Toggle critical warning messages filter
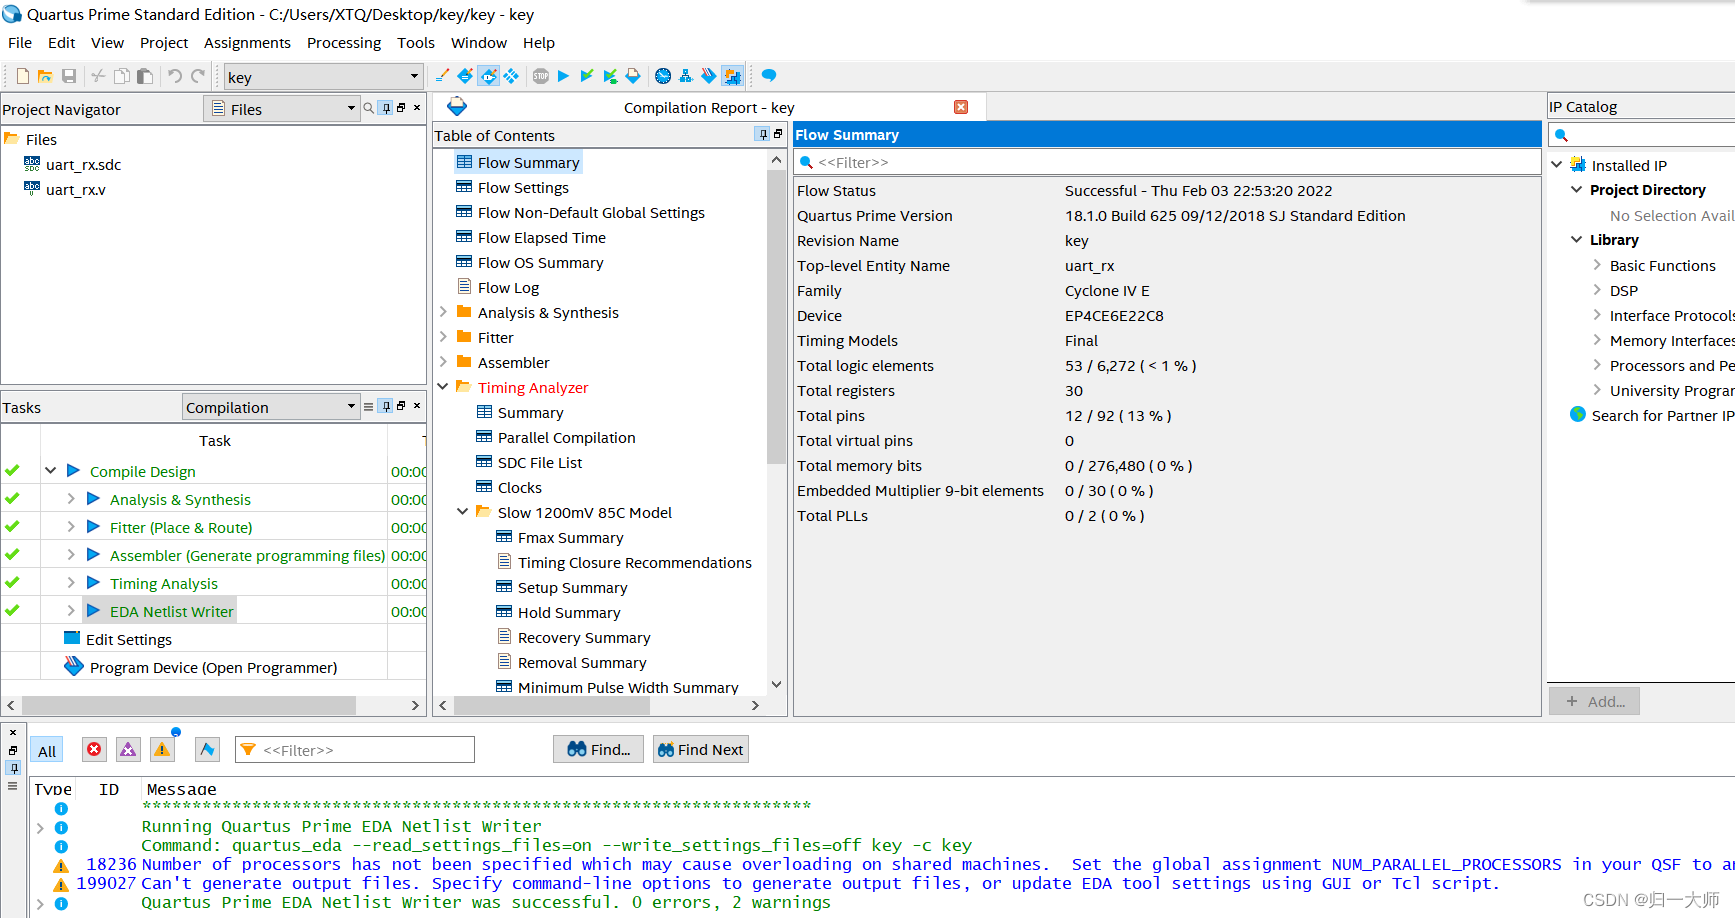1735x918 pixels. click(128, 749)
